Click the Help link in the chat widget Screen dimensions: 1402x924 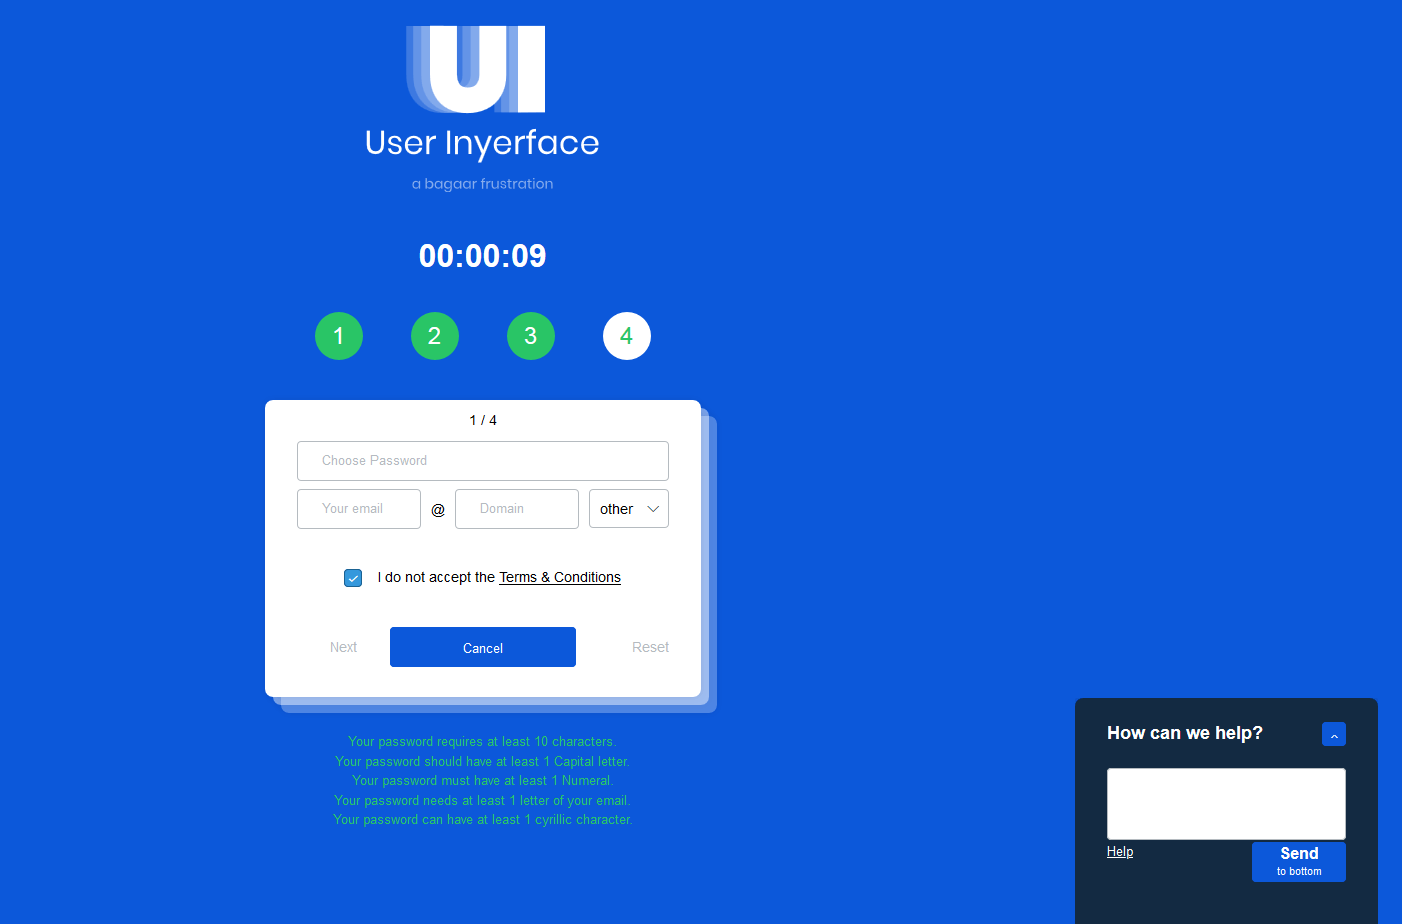coord(1119,851)
